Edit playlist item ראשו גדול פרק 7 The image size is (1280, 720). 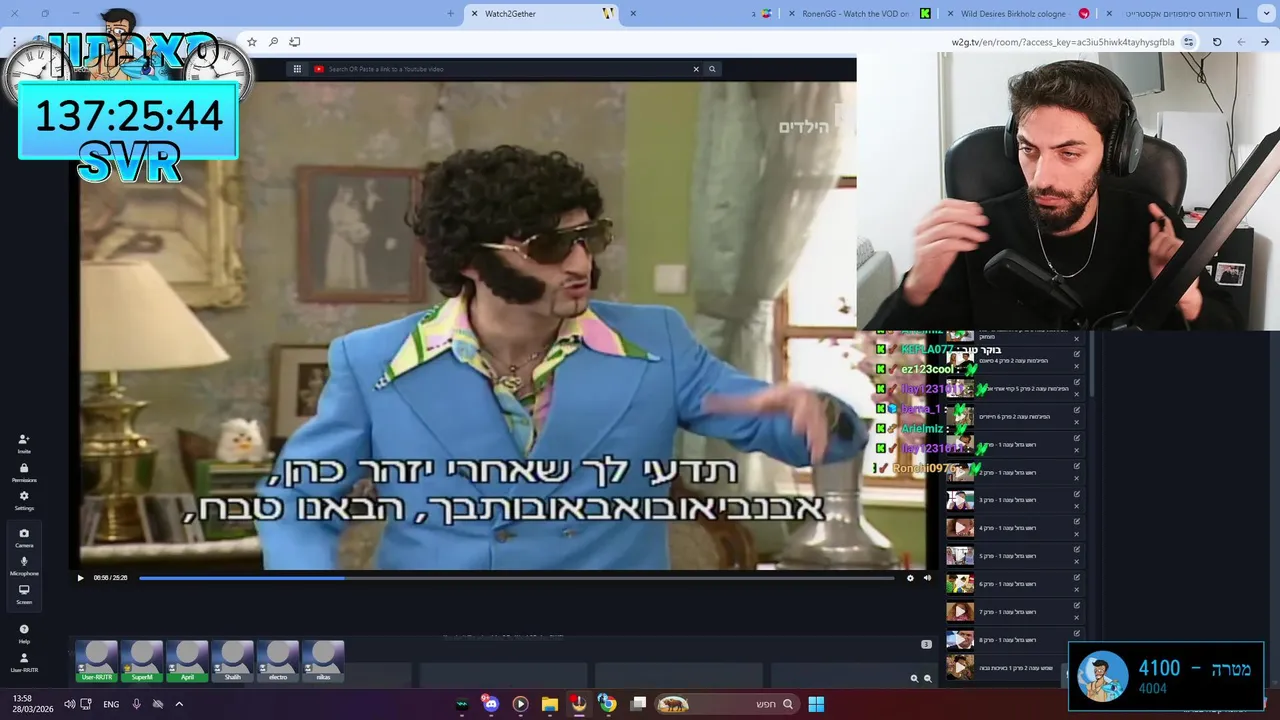(x=1077, y=605)
